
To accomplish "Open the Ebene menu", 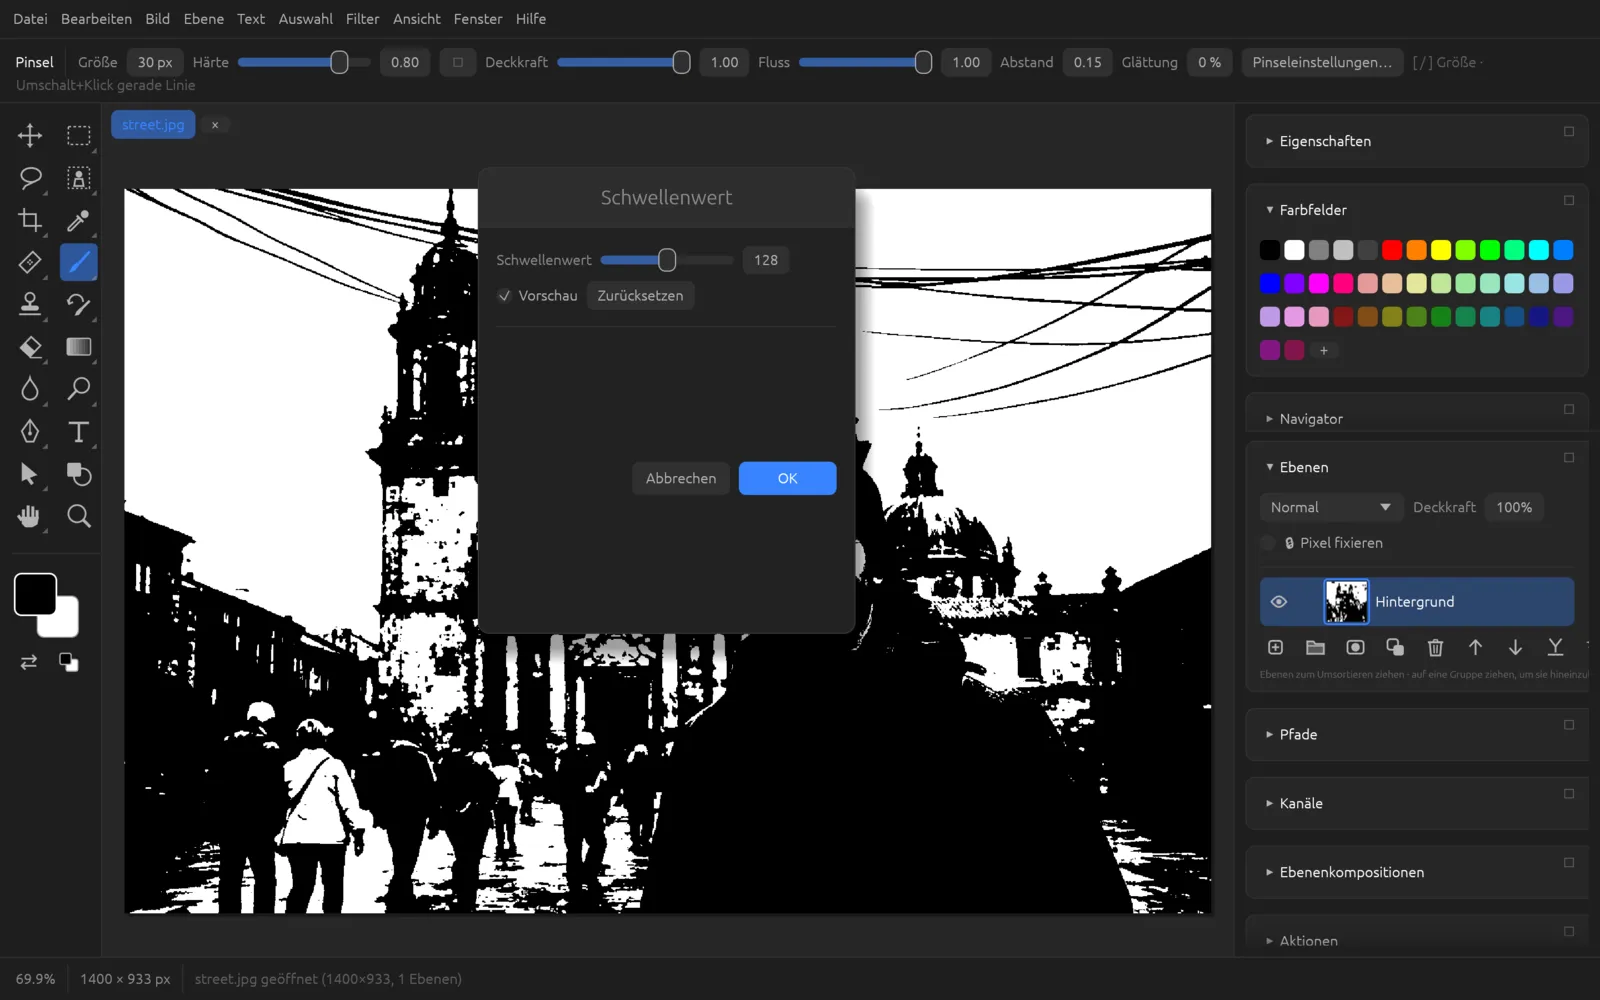I will coord(203,19).
